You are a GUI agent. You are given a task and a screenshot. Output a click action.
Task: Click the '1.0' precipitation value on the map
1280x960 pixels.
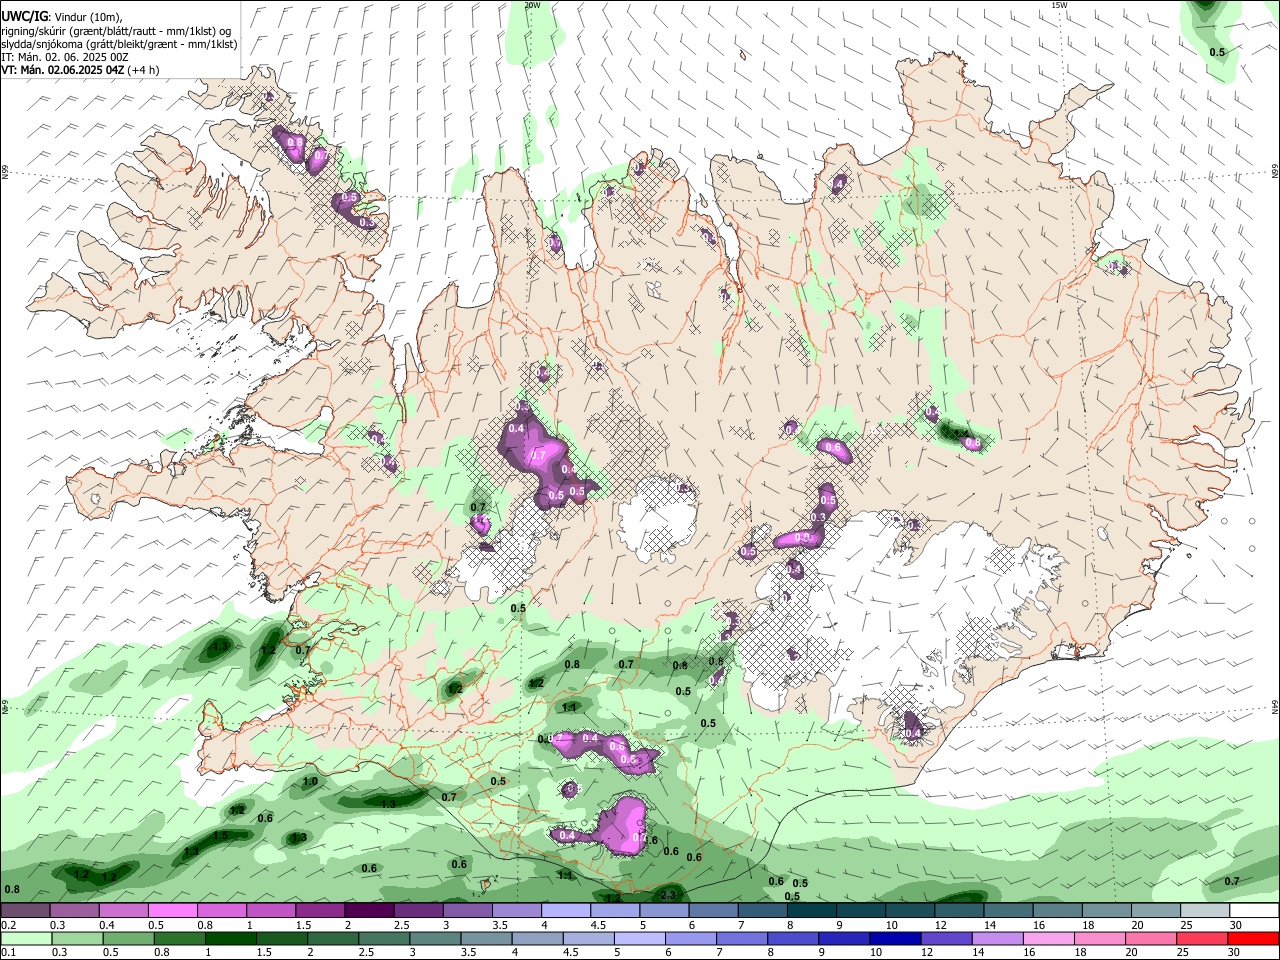click(310, 782)
